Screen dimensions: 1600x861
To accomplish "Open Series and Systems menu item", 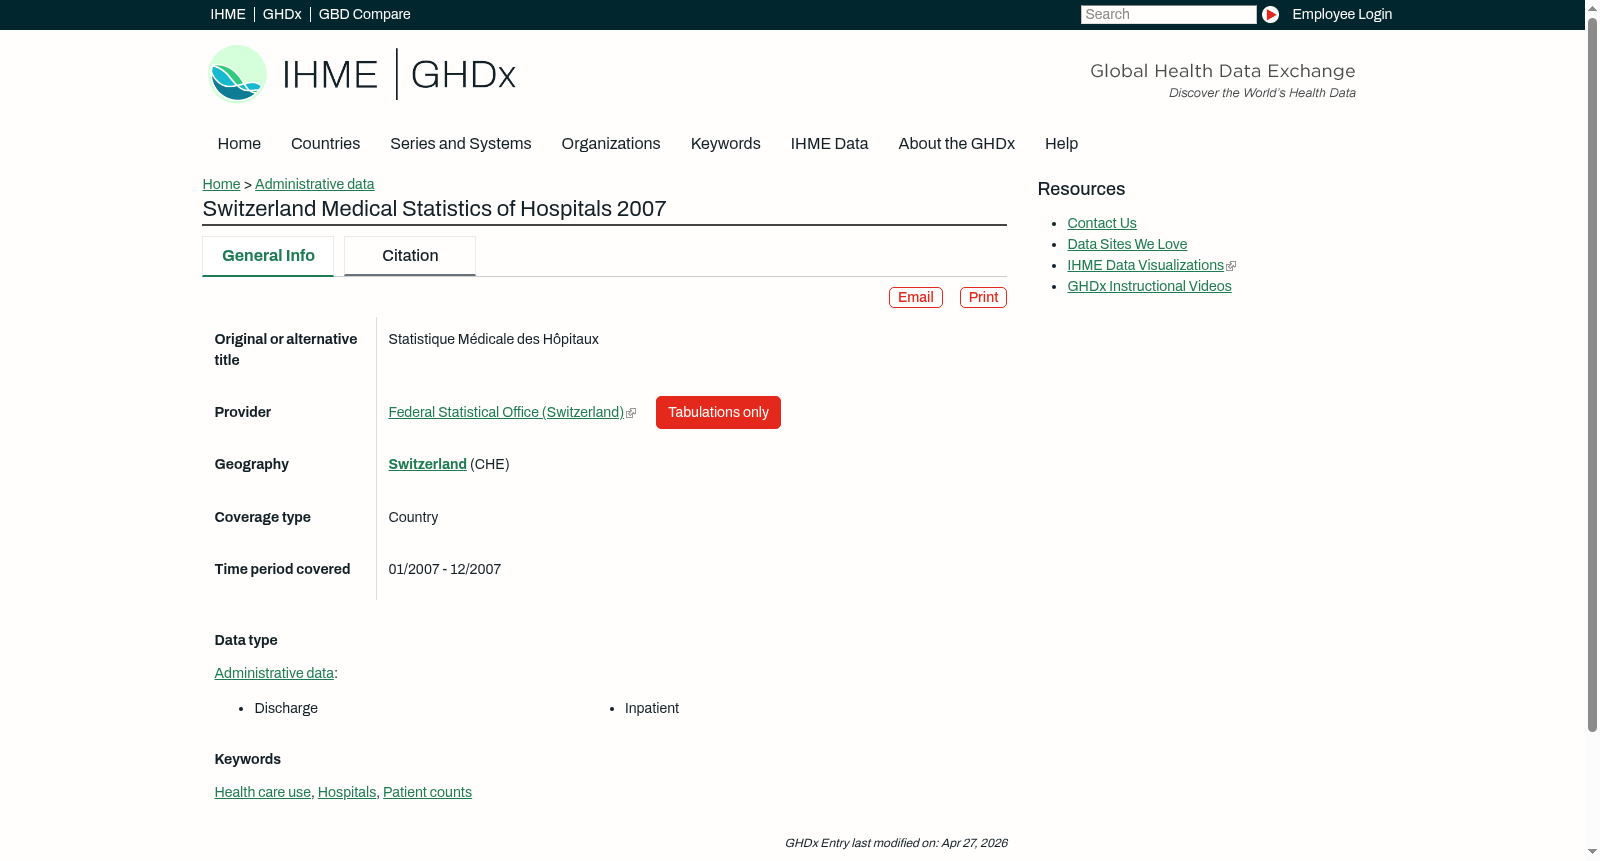I will point(460,144).
